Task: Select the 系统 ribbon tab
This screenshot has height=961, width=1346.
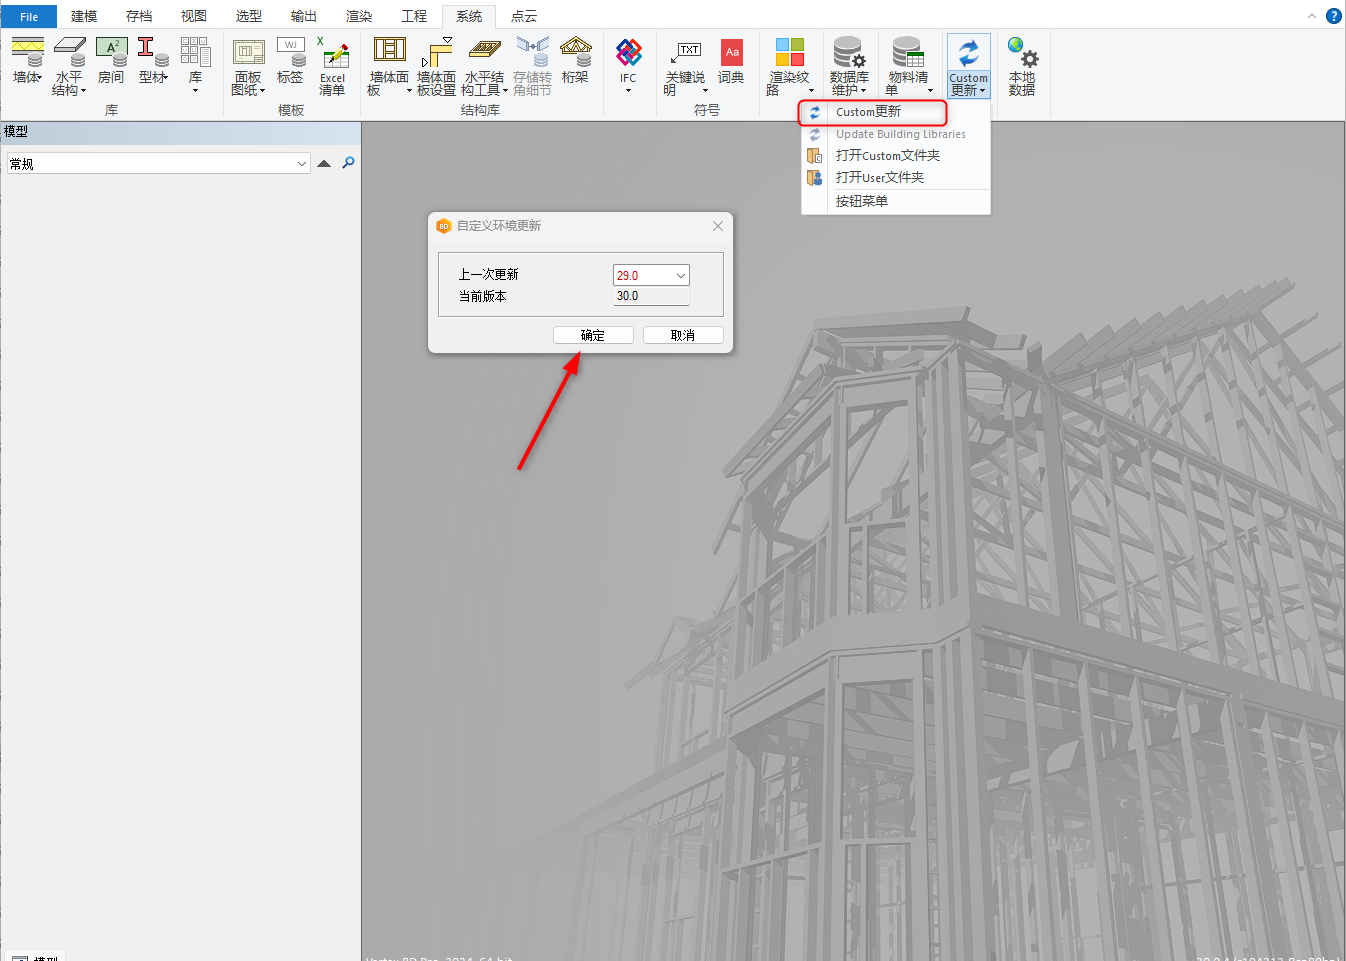Action: (x=469, y=16)
